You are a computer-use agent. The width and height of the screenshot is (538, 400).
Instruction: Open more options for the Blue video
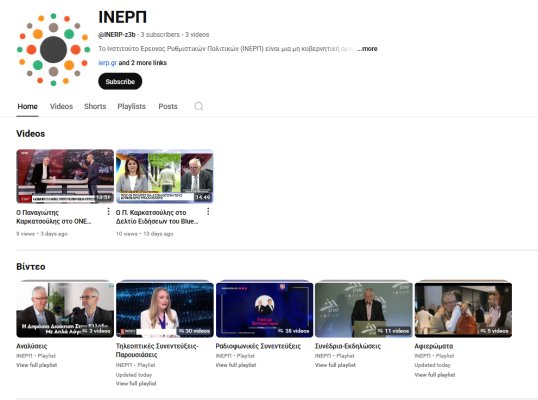[x=208, y=212]
